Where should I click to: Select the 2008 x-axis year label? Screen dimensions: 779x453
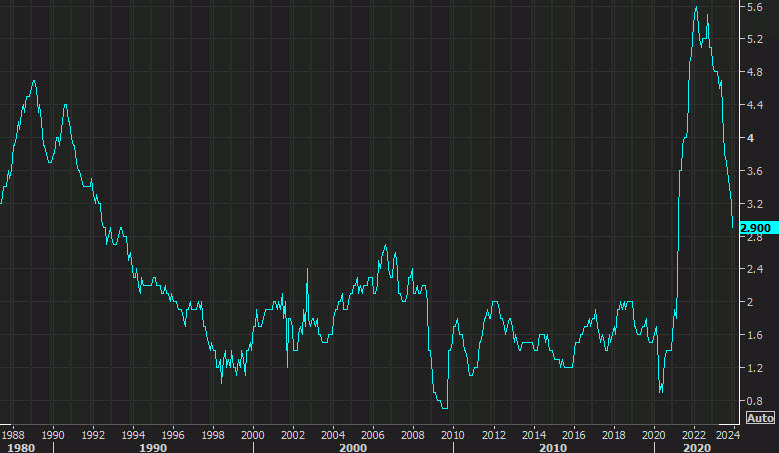pyautogui.click(x=412, y=435)
